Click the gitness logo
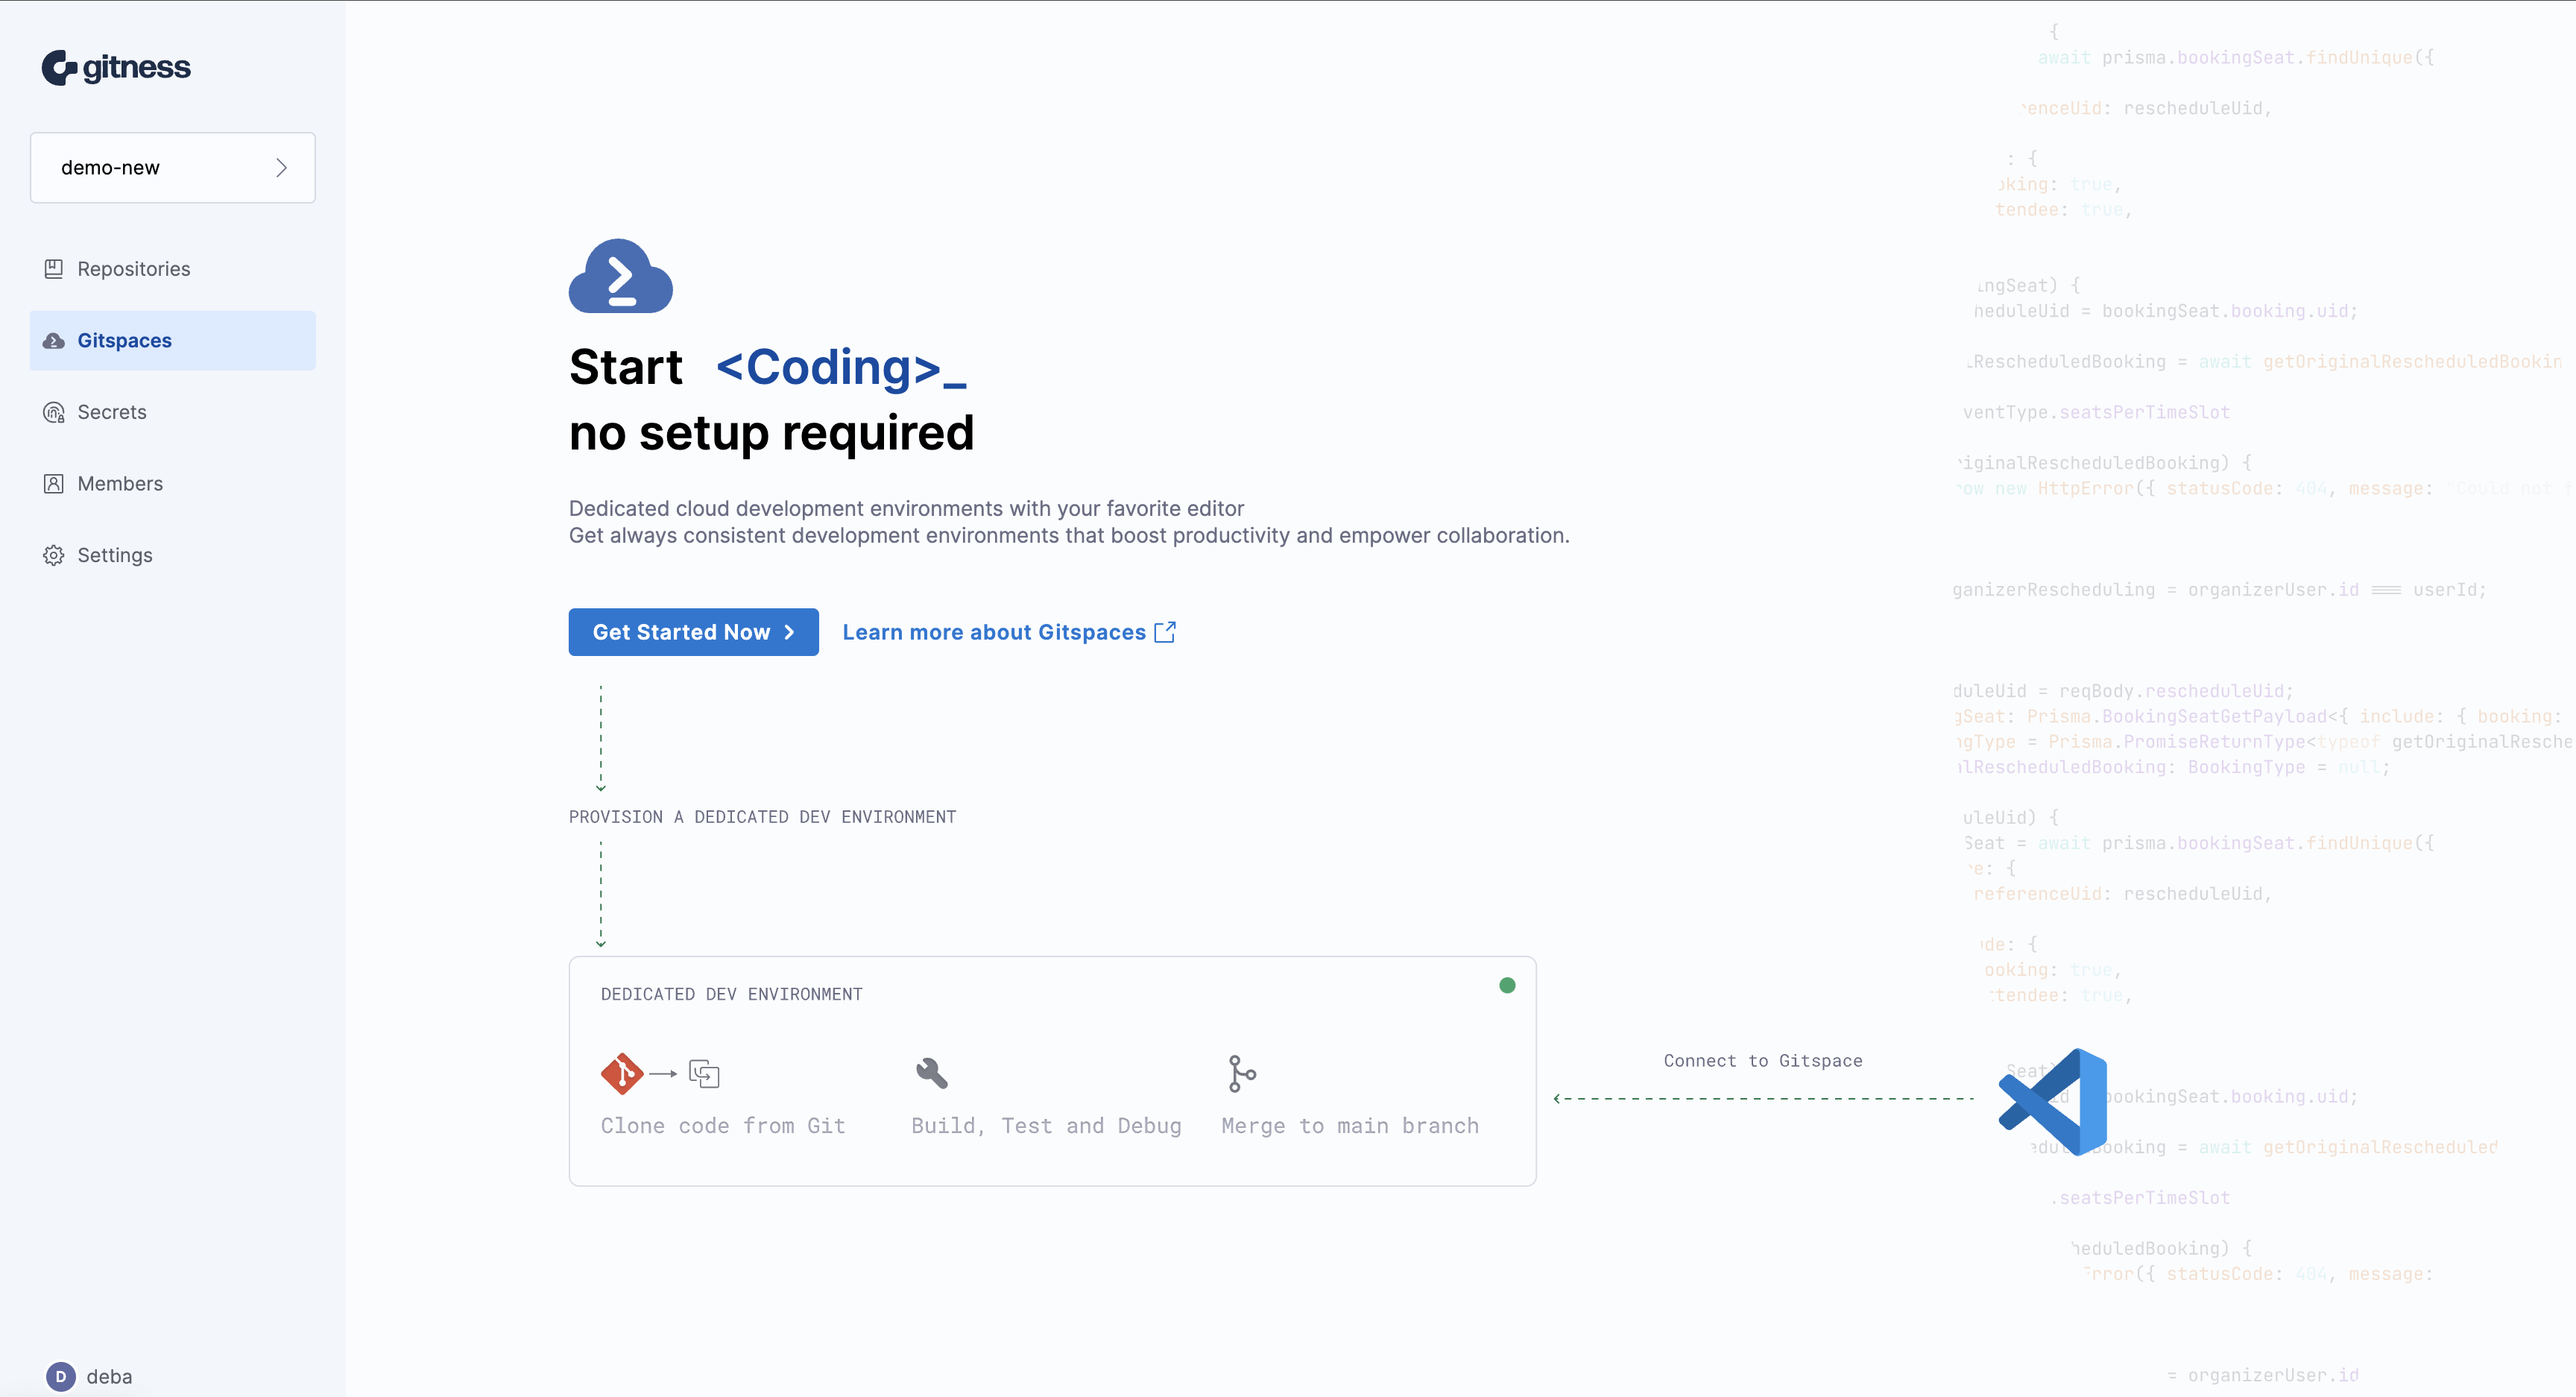Screen dimensions: 2576x1397 click(116, 67)
